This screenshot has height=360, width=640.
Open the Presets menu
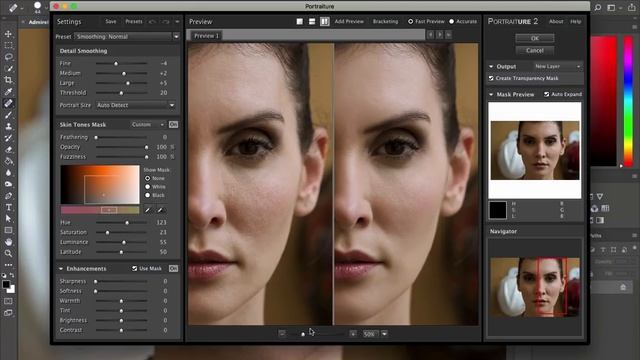[134, 21]
